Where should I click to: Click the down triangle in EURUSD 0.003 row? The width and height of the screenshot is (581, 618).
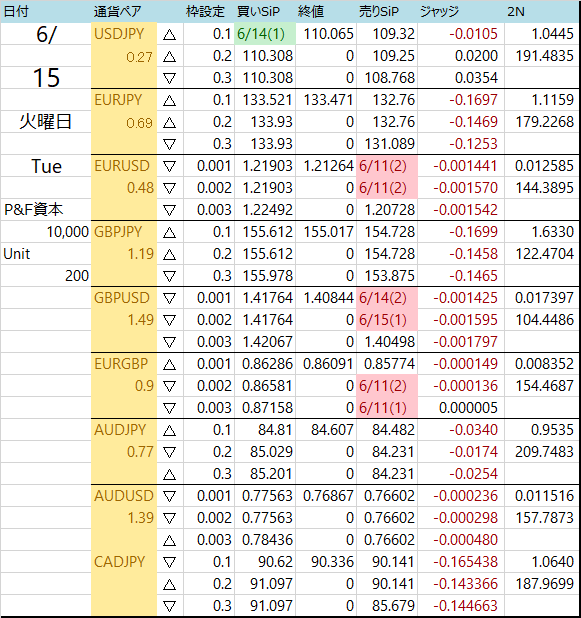point(169,210)
